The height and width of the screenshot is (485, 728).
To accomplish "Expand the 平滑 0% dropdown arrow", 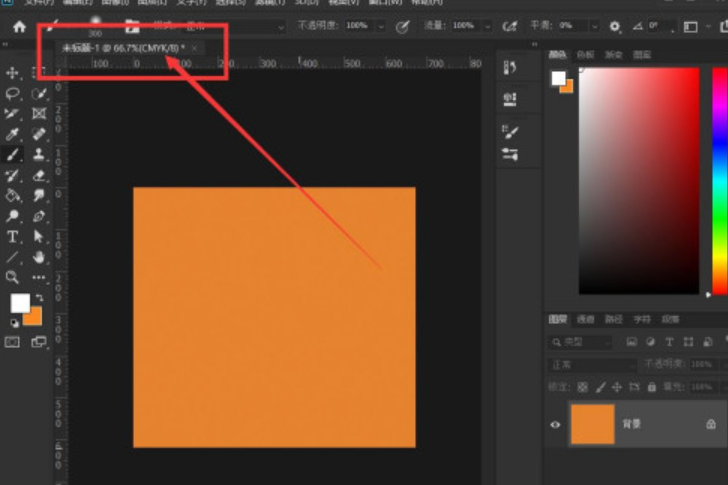I will pyautogui.click(x=594, y=26).
